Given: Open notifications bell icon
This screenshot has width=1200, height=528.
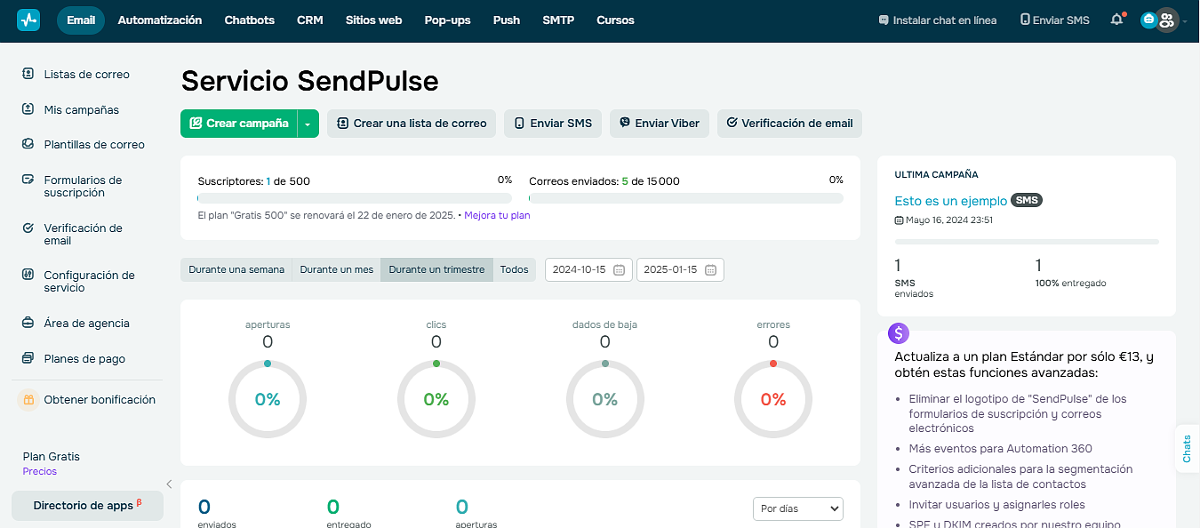Looking at the screenshot, I should tap(1117, 20).
